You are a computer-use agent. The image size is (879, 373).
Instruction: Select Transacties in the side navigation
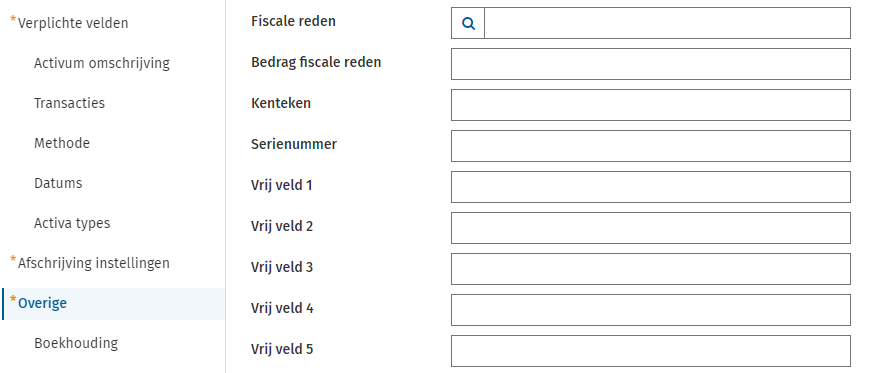(x=69, y=103)
